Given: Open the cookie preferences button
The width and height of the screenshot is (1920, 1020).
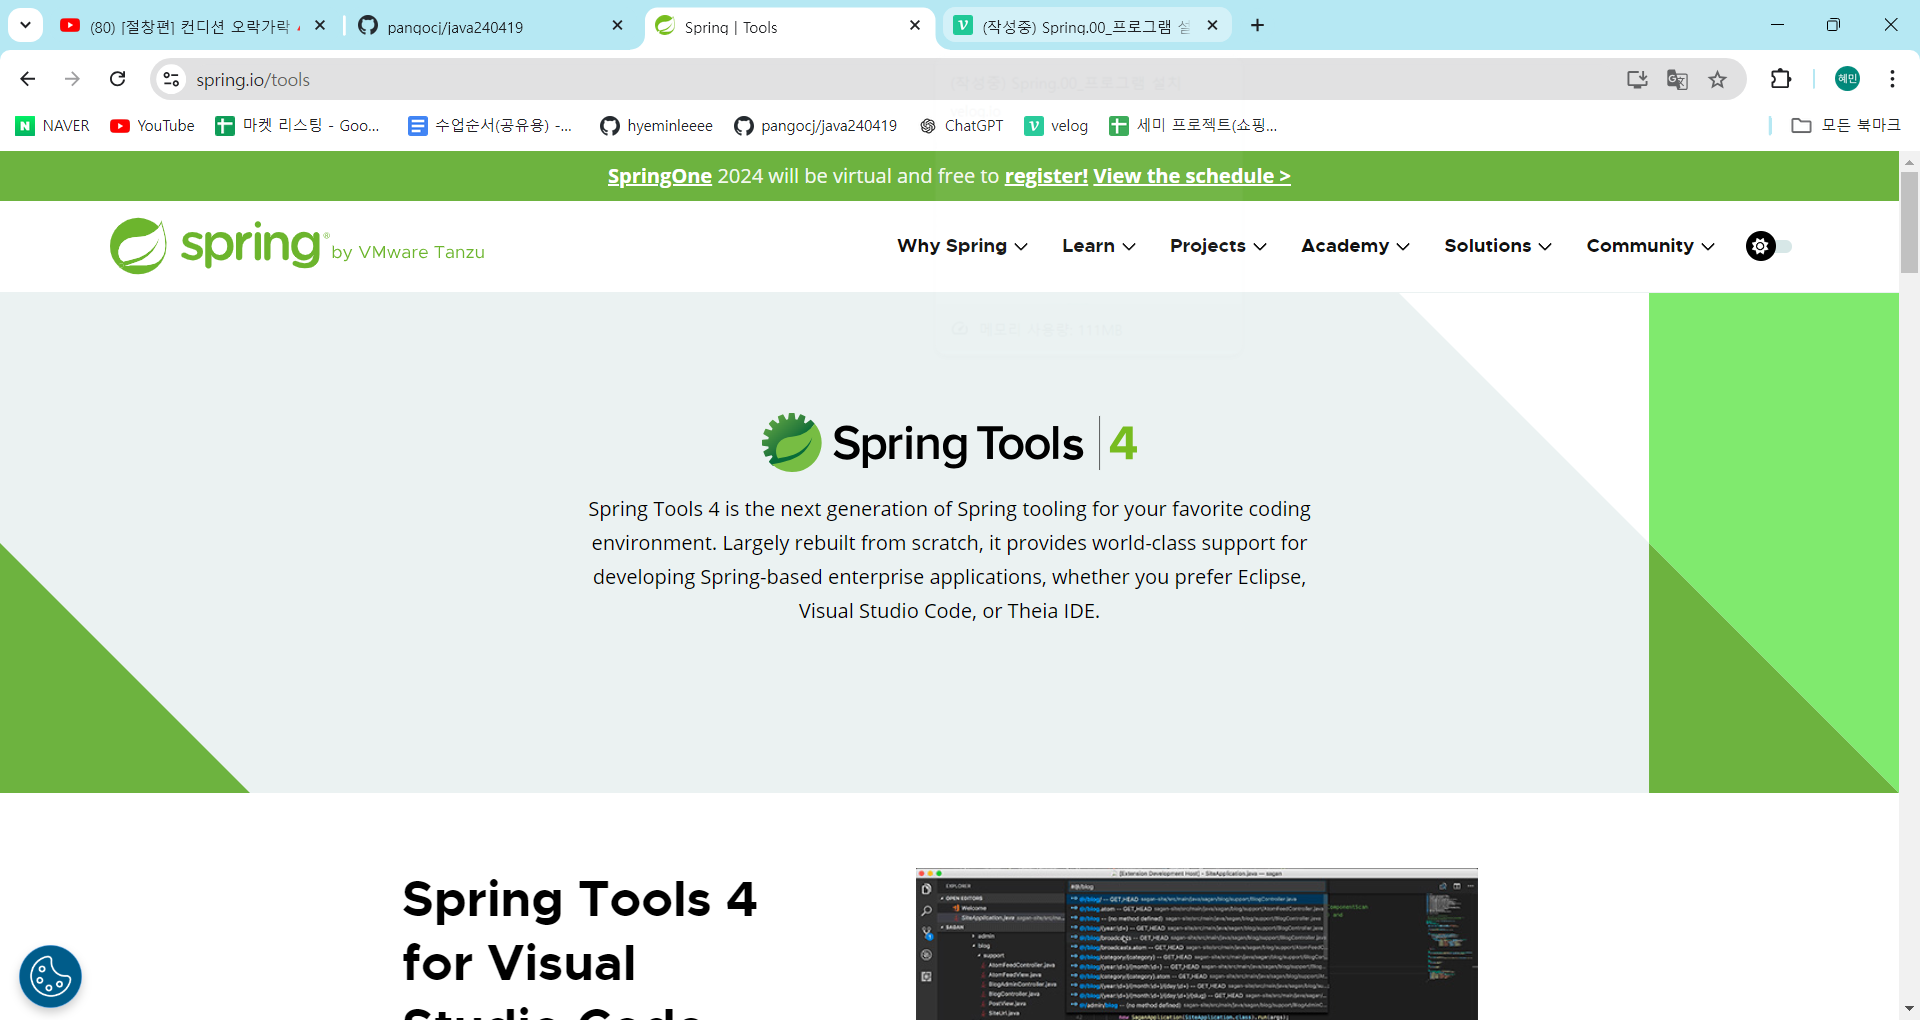Looking at the screenshot, I should point(50,976).
